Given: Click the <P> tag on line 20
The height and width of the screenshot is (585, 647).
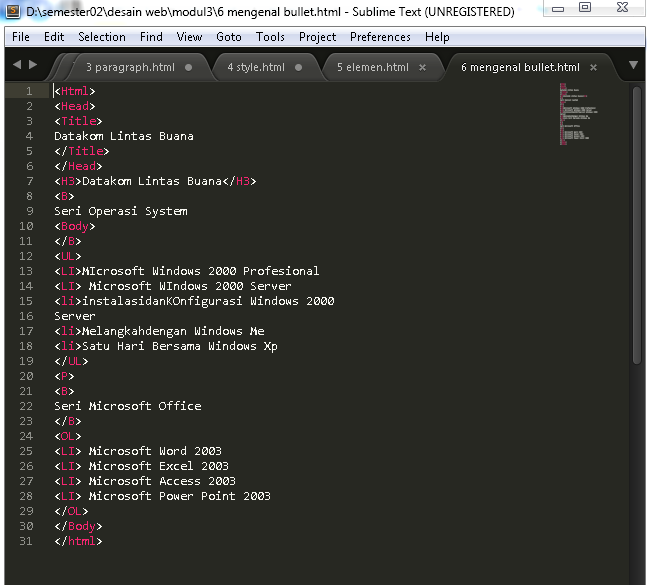Looking at the screenshot, I should [64, 376].
